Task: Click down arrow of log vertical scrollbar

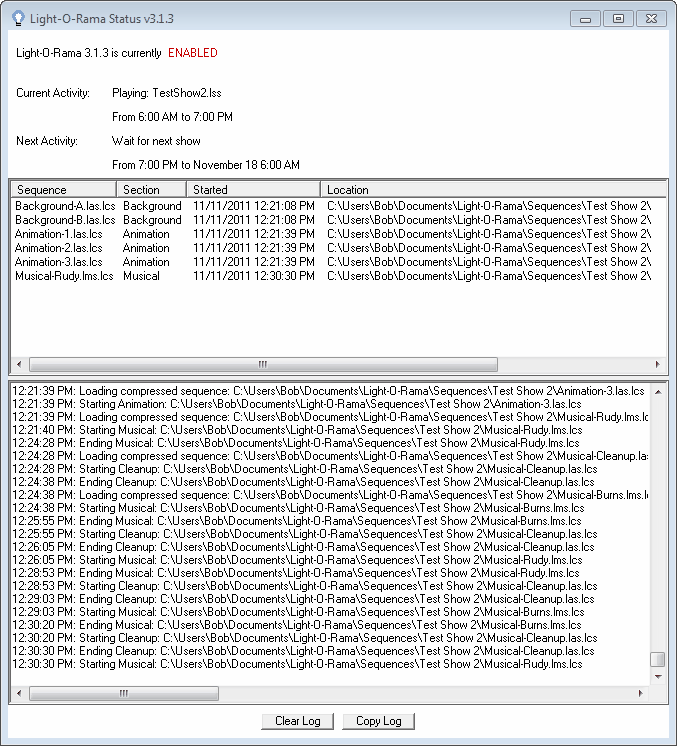Action: pos(658,677)
